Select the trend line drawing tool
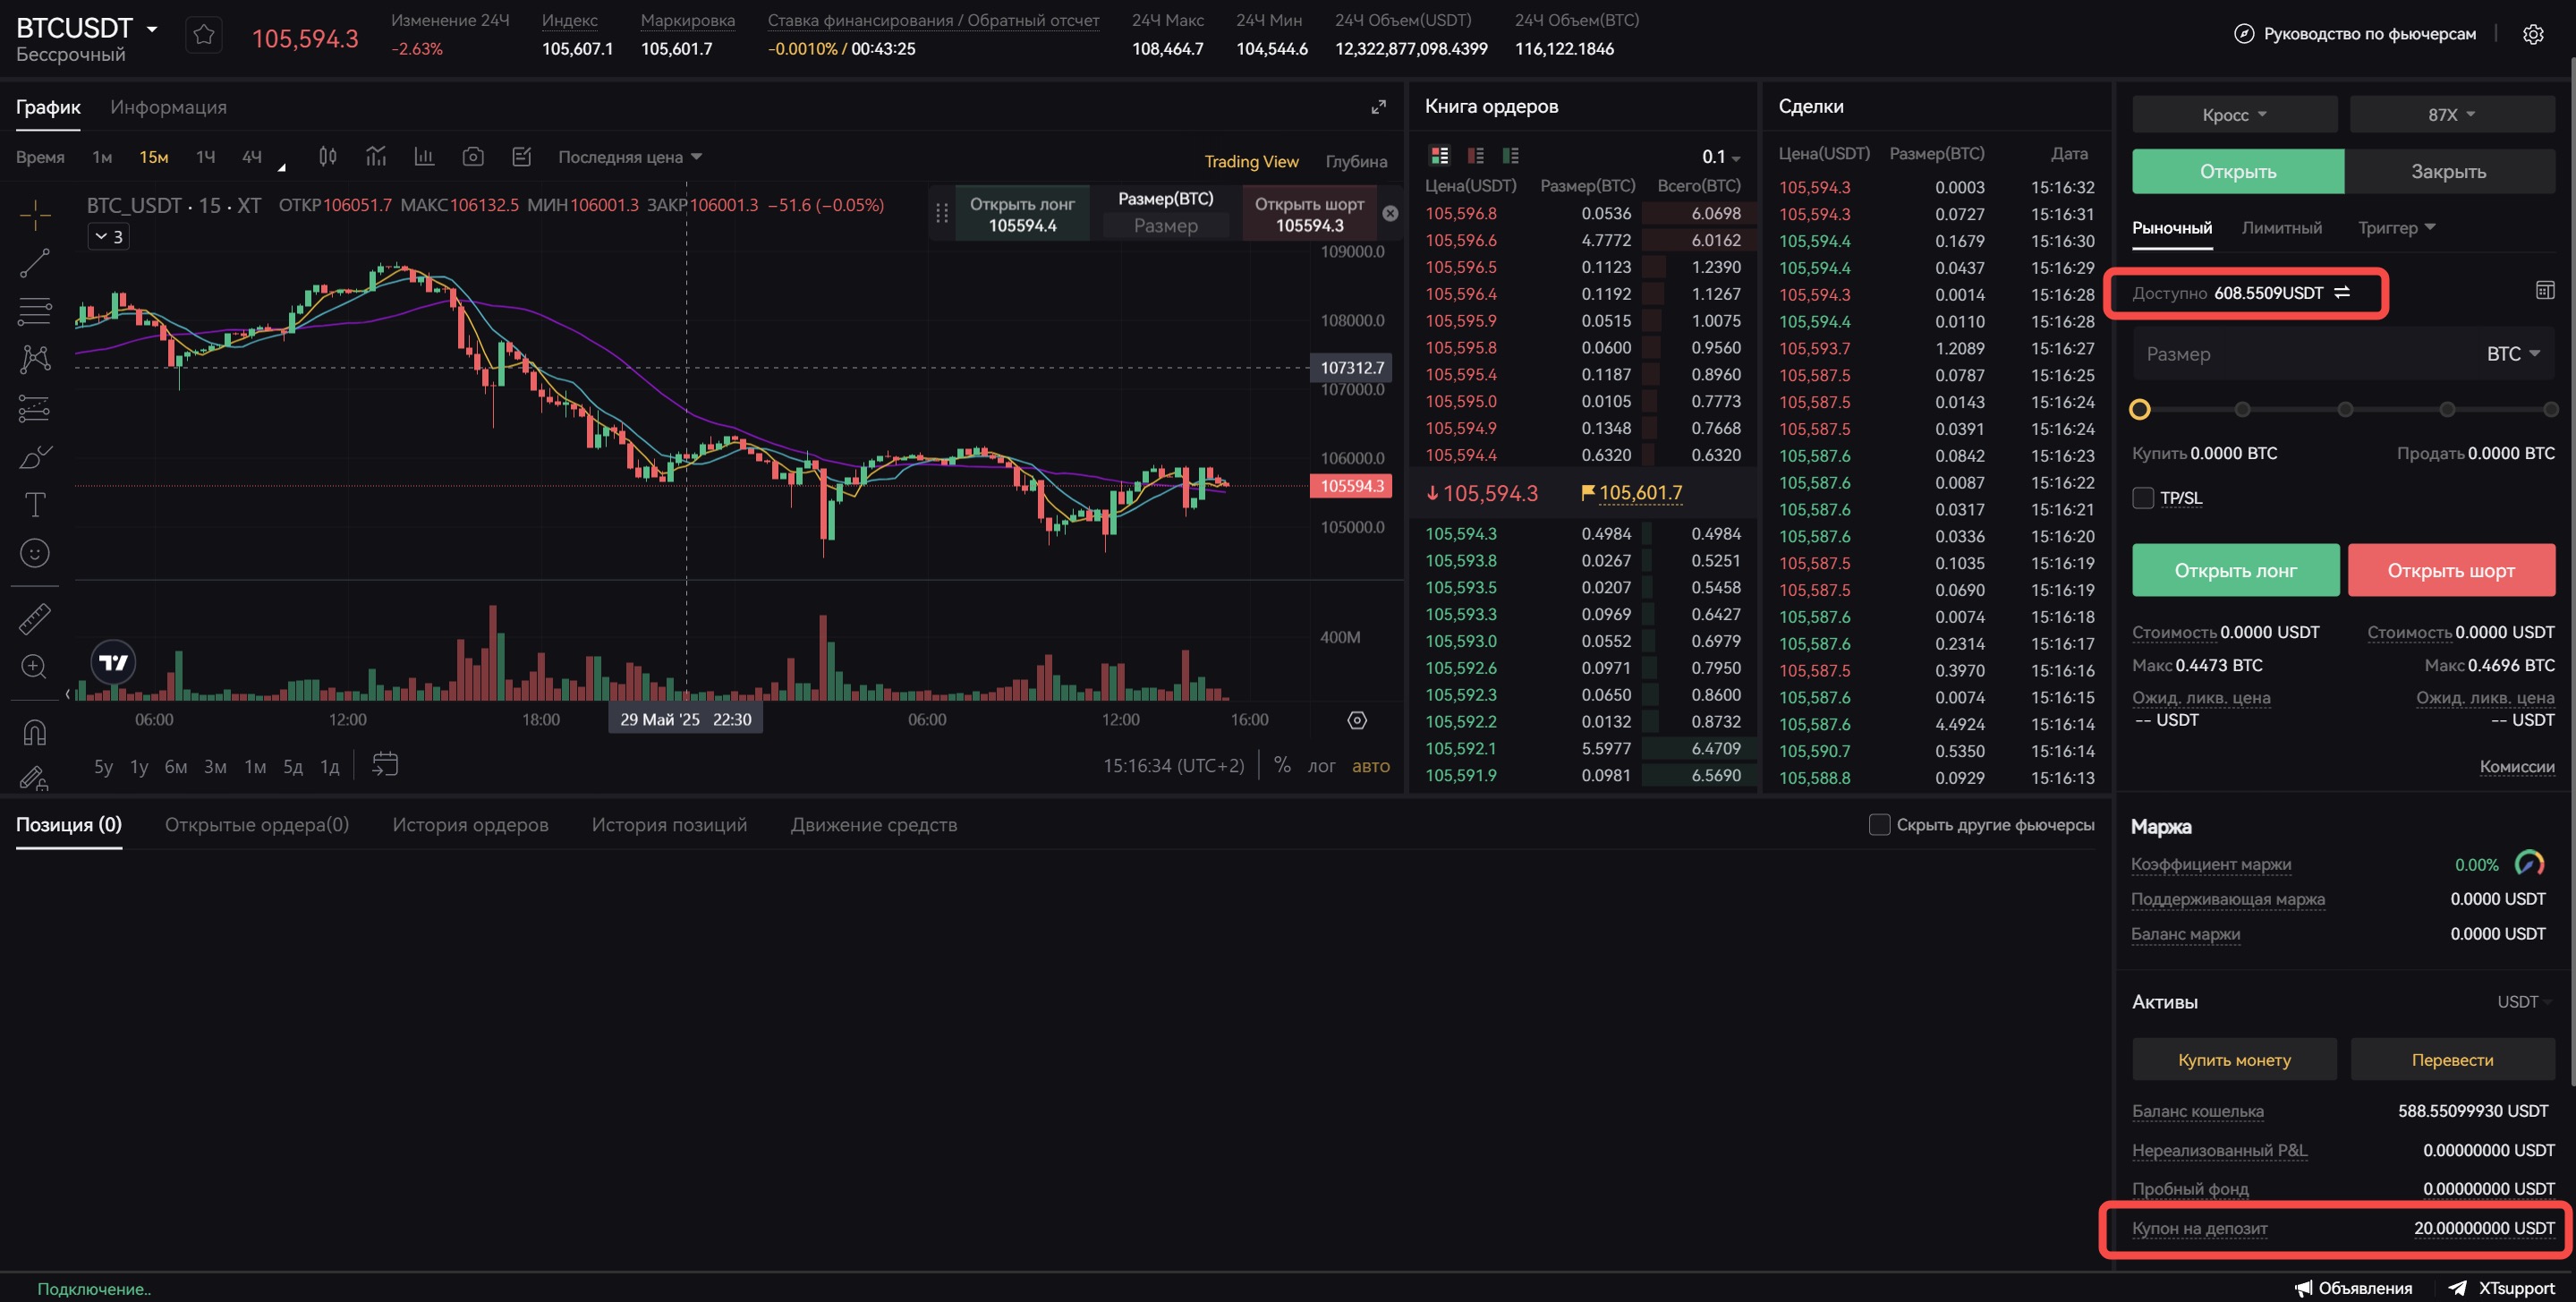The height and width of the screenshot is (1302, 2576). (35, 263)
